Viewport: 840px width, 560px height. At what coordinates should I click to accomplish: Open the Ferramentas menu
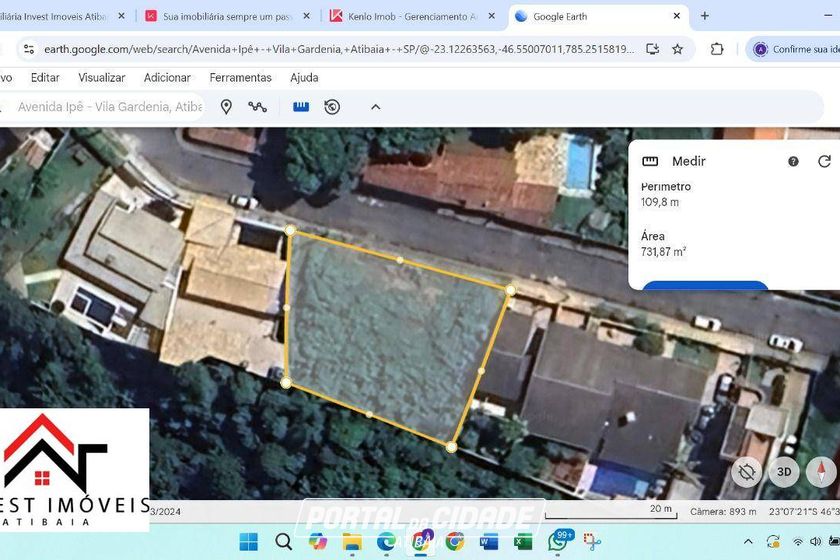[241, 78]
